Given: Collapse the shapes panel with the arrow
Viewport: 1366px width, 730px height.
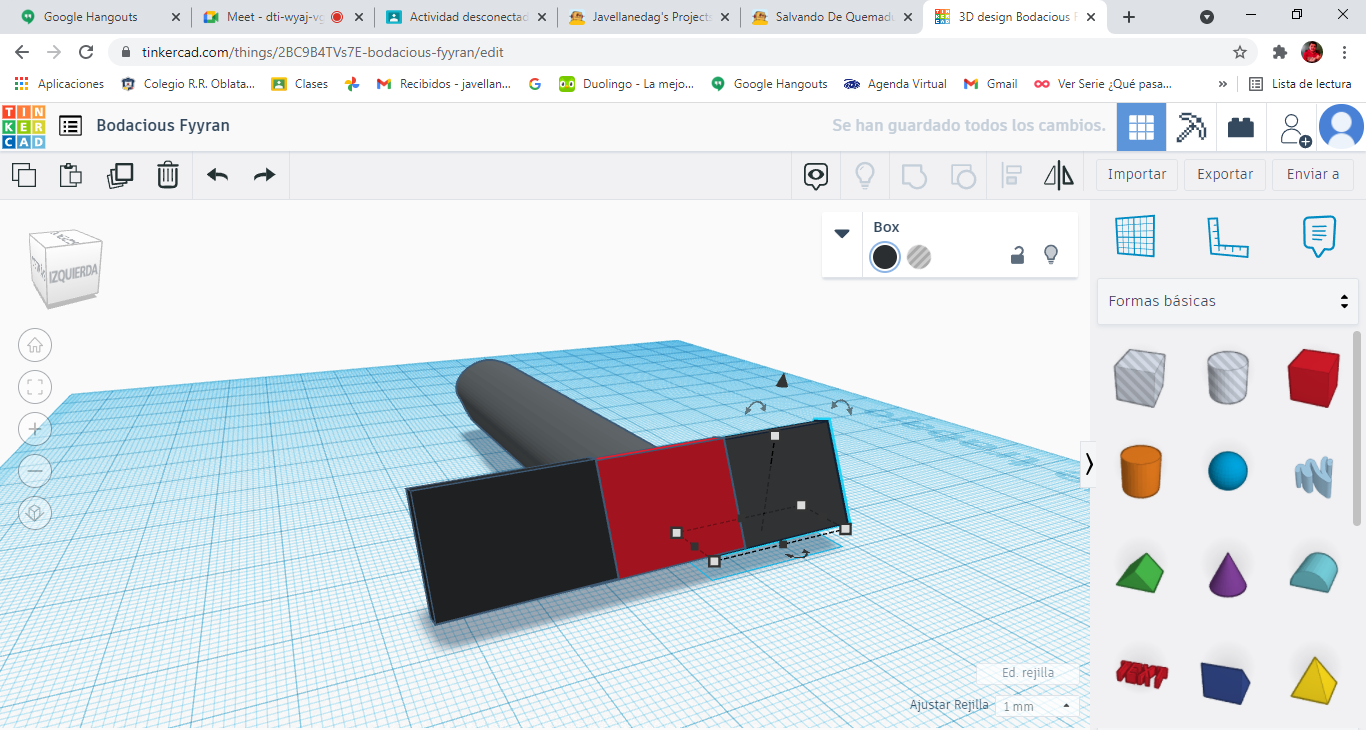Looking at the screenshot, I should 1089,464.
